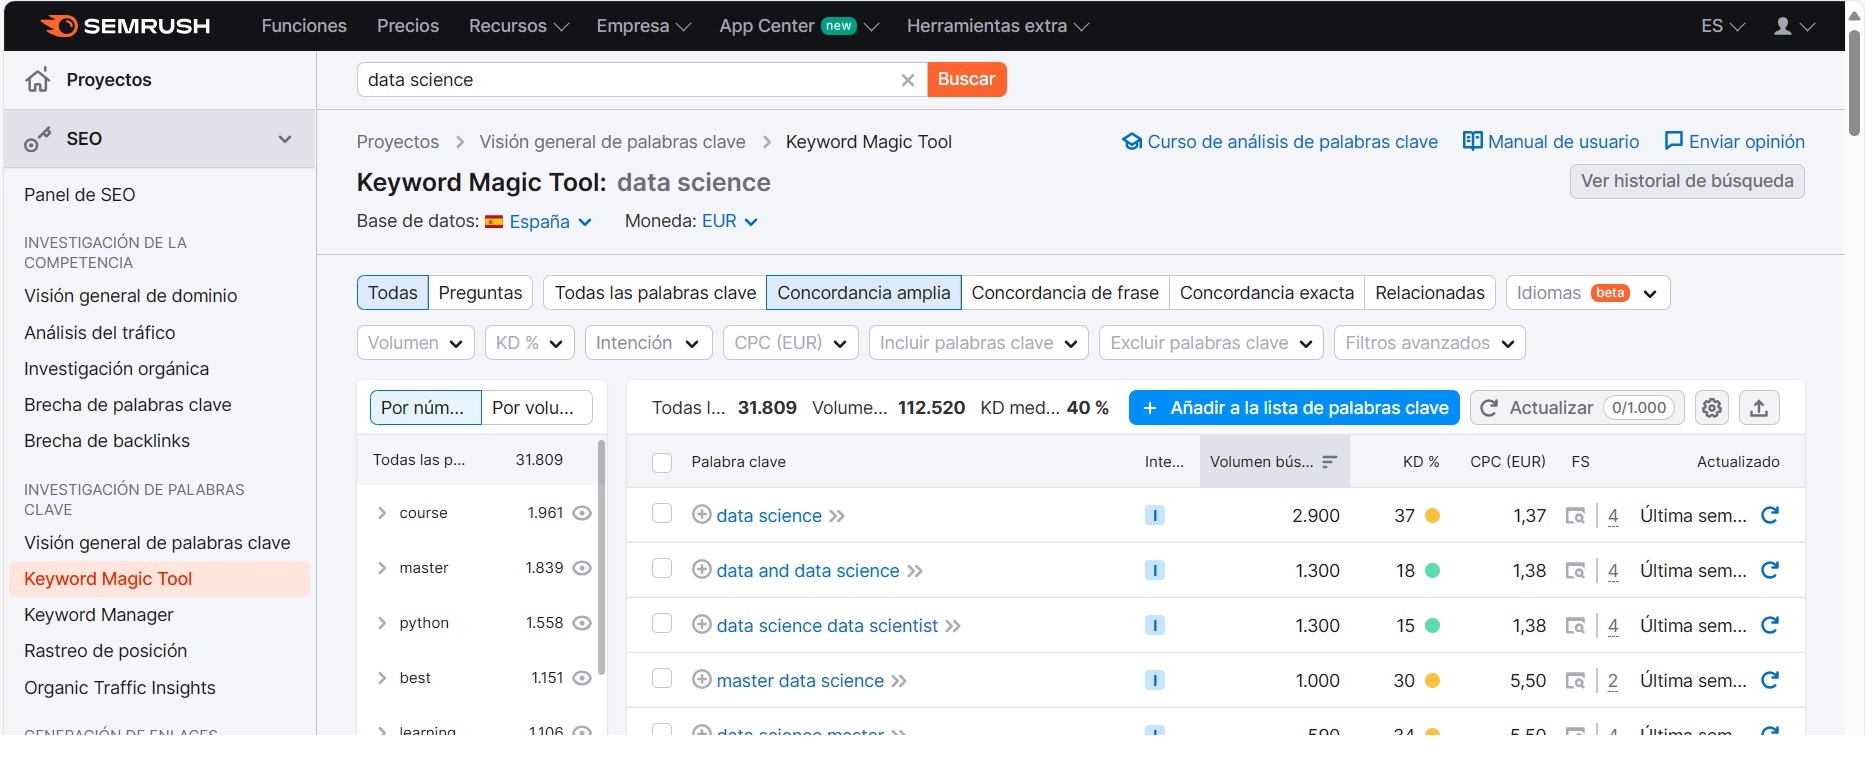
Task: Open the Idiomas beta dropdown
Action: [1588, 293]
